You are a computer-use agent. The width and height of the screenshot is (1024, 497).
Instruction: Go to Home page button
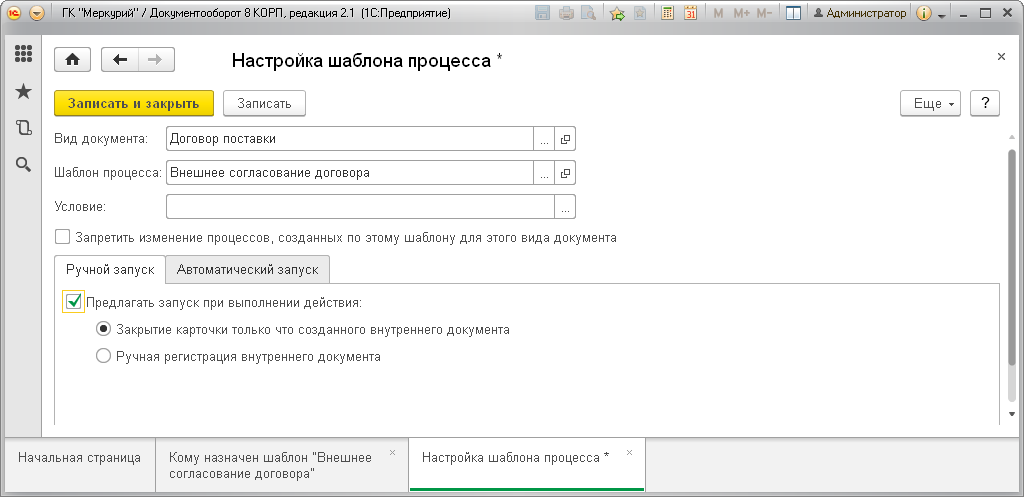[72, 59]
